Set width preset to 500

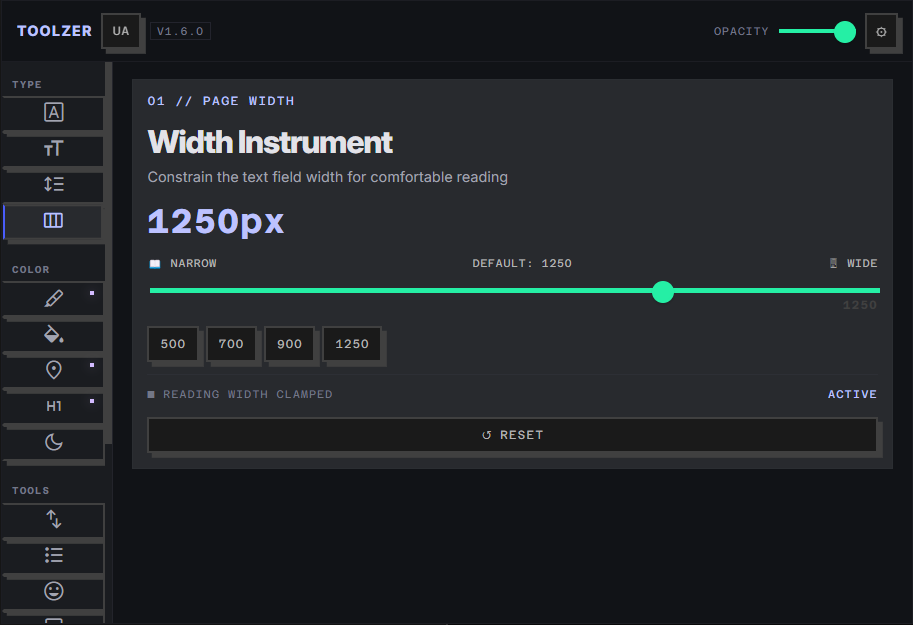(x=173, y=344)
